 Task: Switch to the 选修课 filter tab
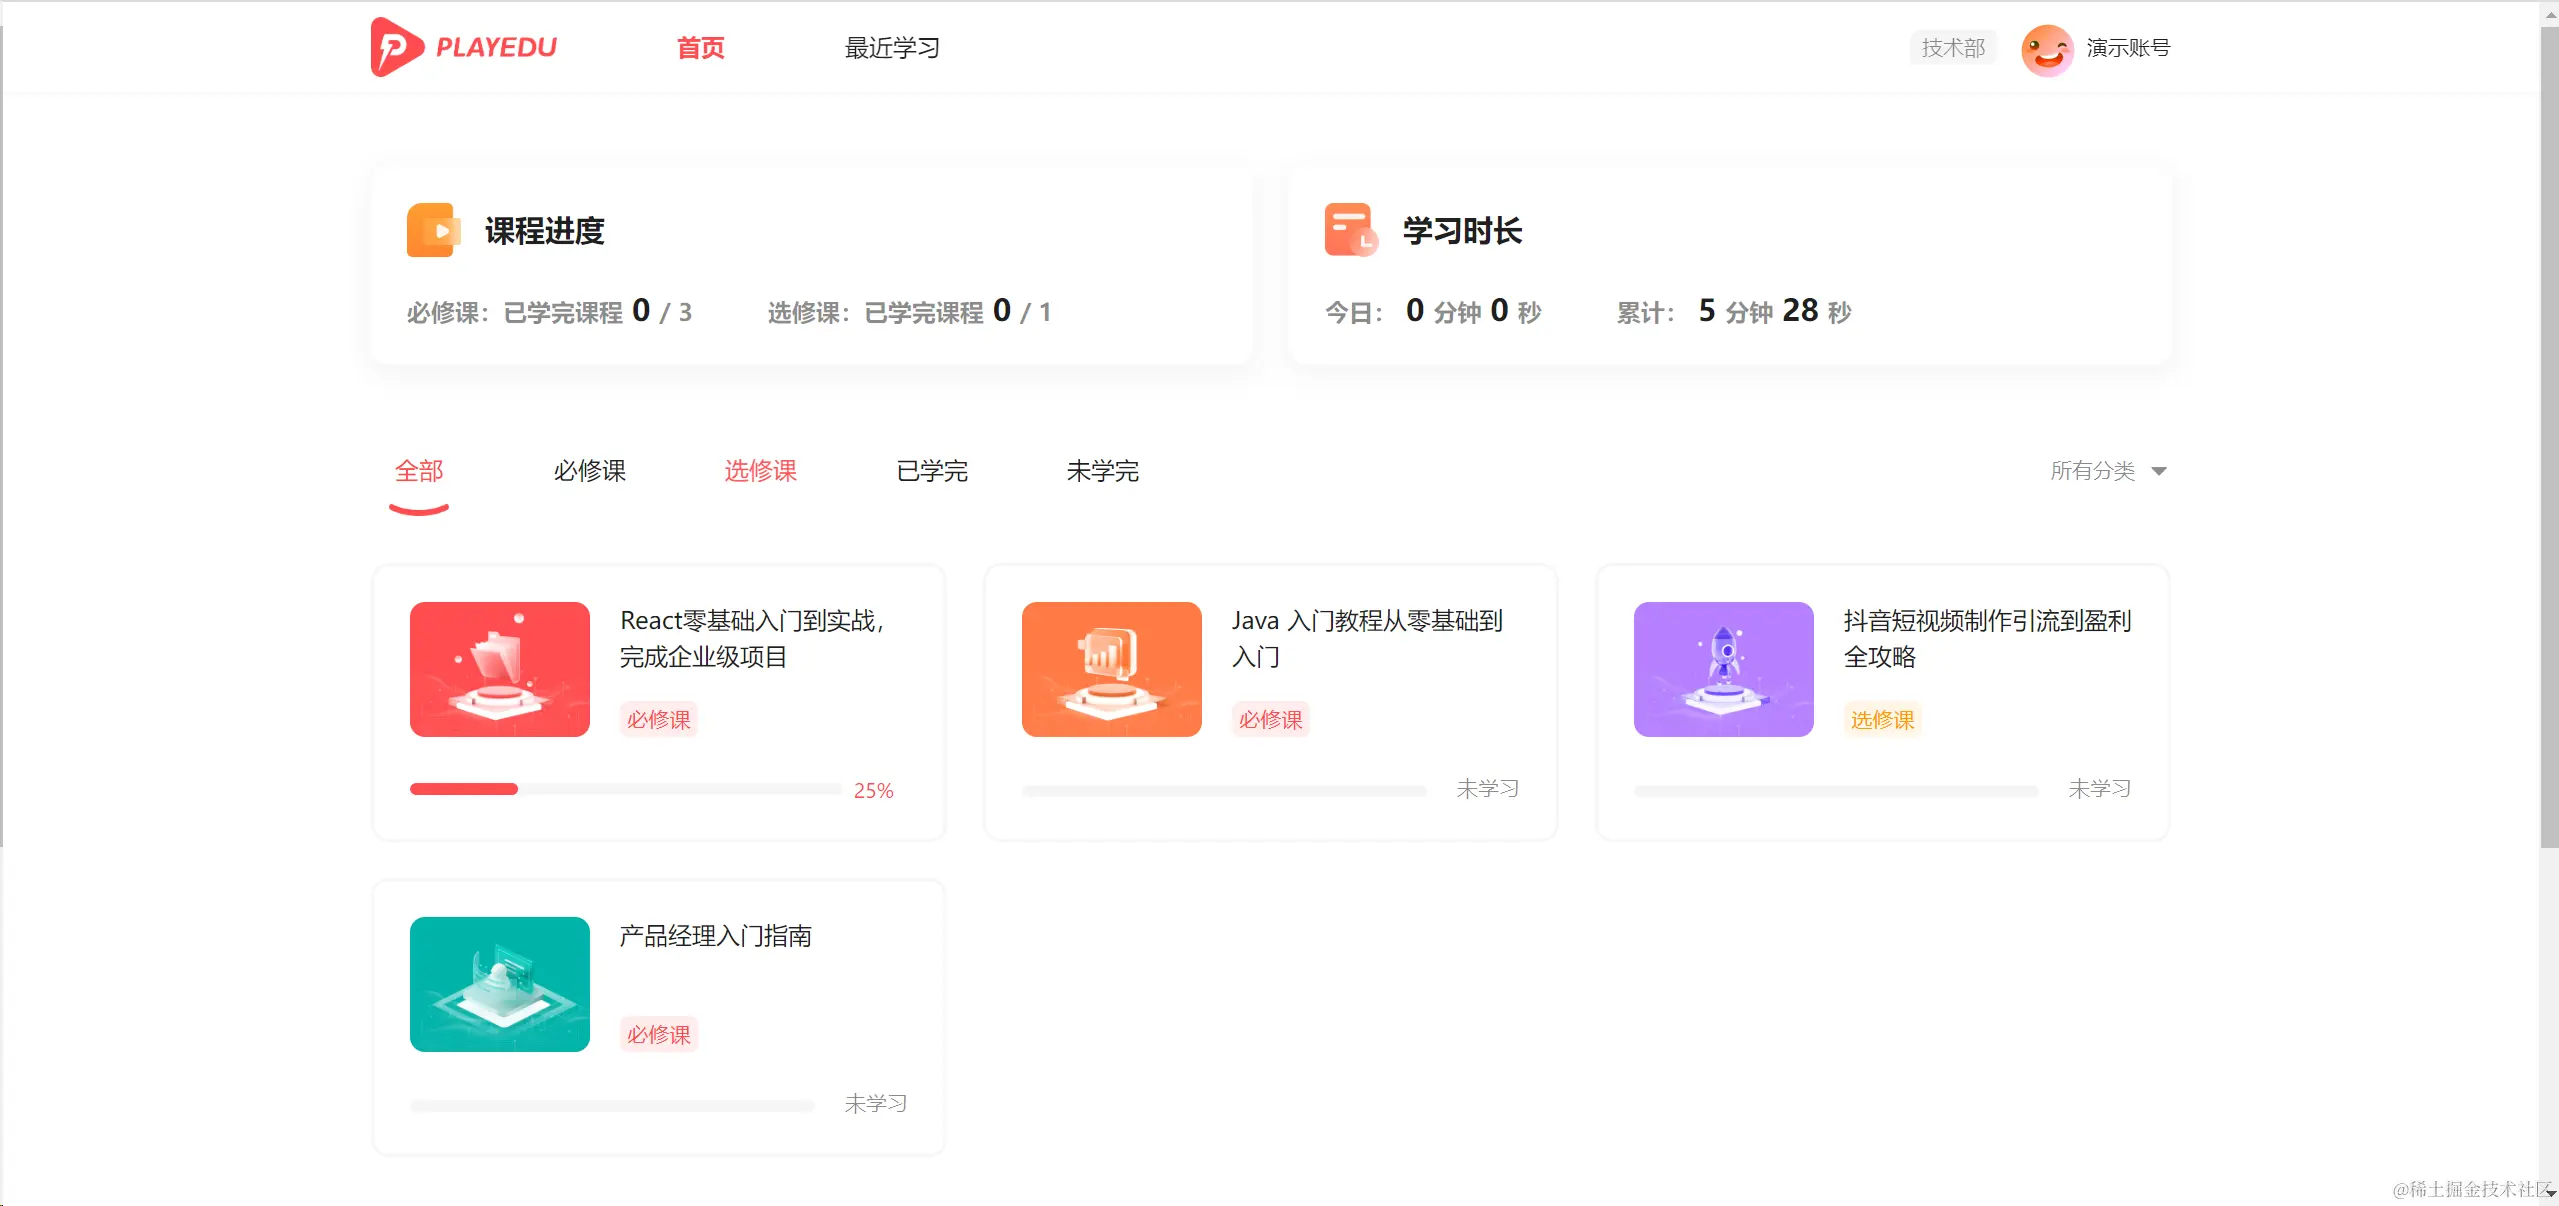pyautogui.click(x=760, y=471)
